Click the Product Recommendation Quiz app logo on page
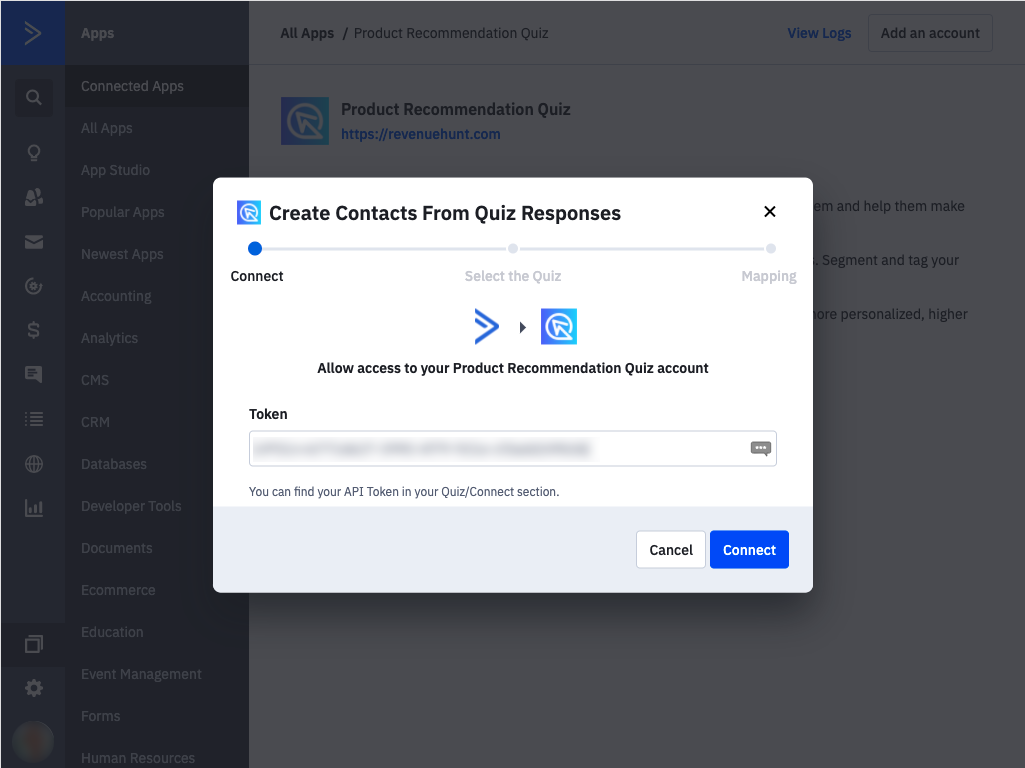The width and height of the screenshot is (1025, 768). pos(305,121)
